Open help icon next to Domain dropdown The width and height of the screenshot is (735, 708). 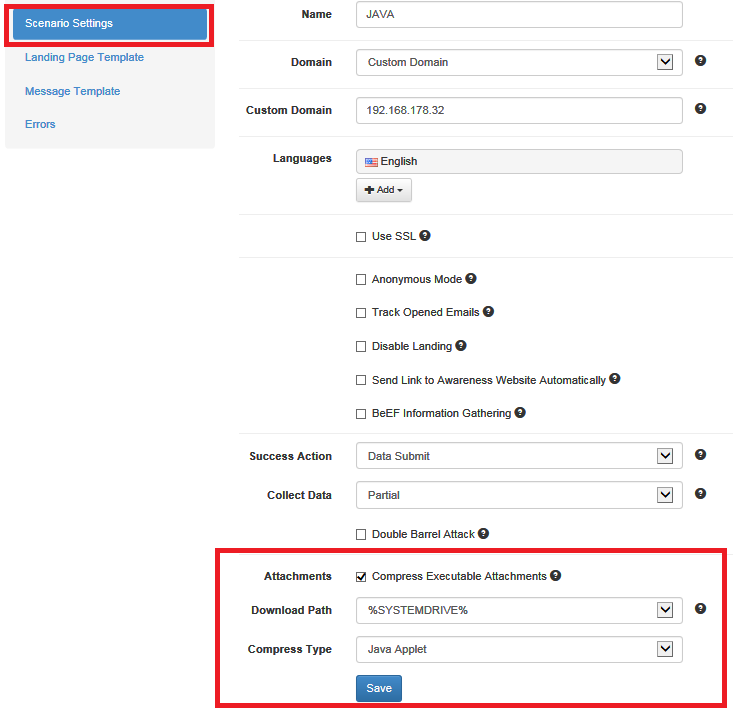[700, 60]
